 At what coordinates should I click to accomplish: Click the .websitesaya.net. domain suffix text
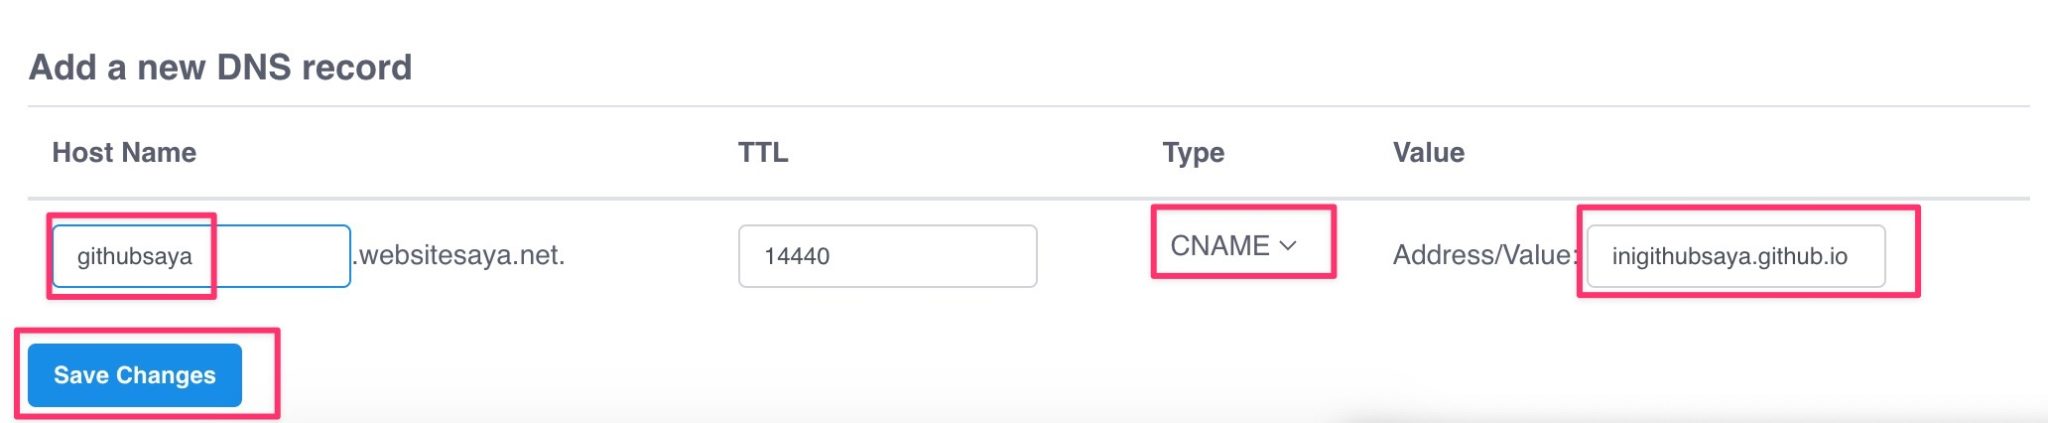click(x=461, y=255)
